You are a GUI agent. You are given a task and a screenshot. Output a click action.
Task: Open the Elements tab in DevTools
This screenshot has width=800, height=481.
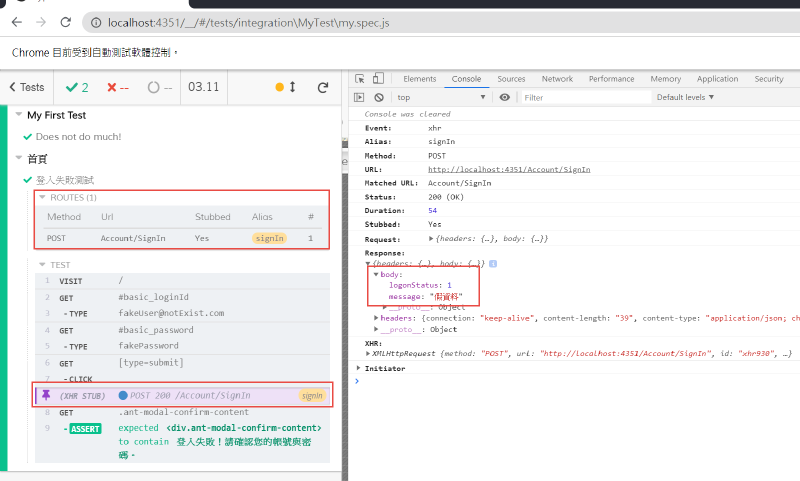tap(419, 79)
